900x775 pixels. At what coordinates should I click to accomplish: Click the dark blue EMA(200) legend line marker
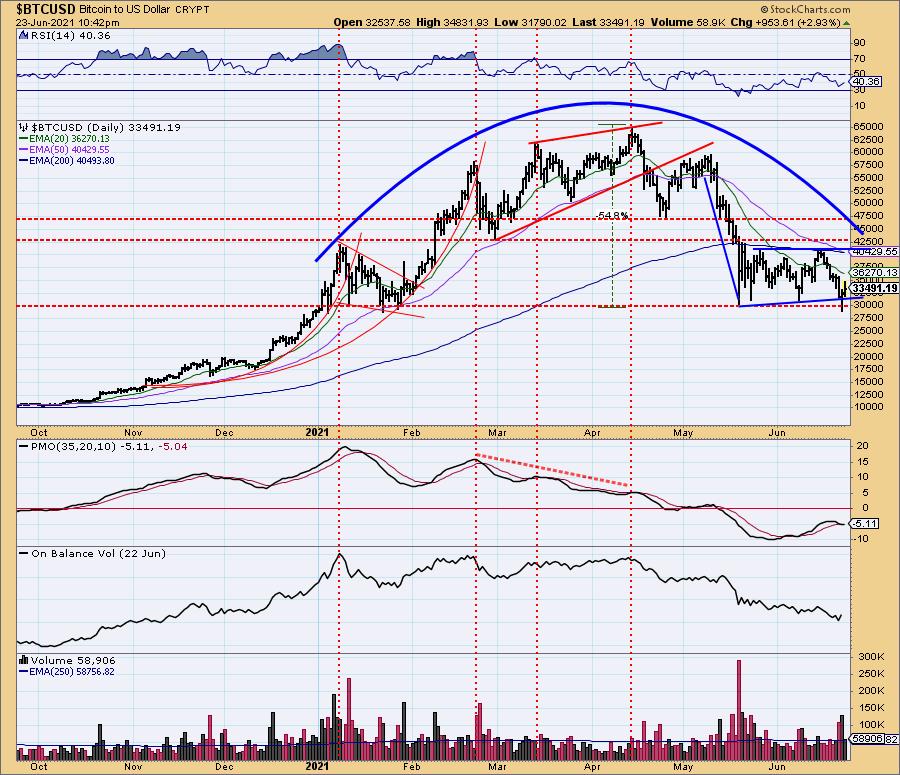pyautogui.click(x=24, y=161)
